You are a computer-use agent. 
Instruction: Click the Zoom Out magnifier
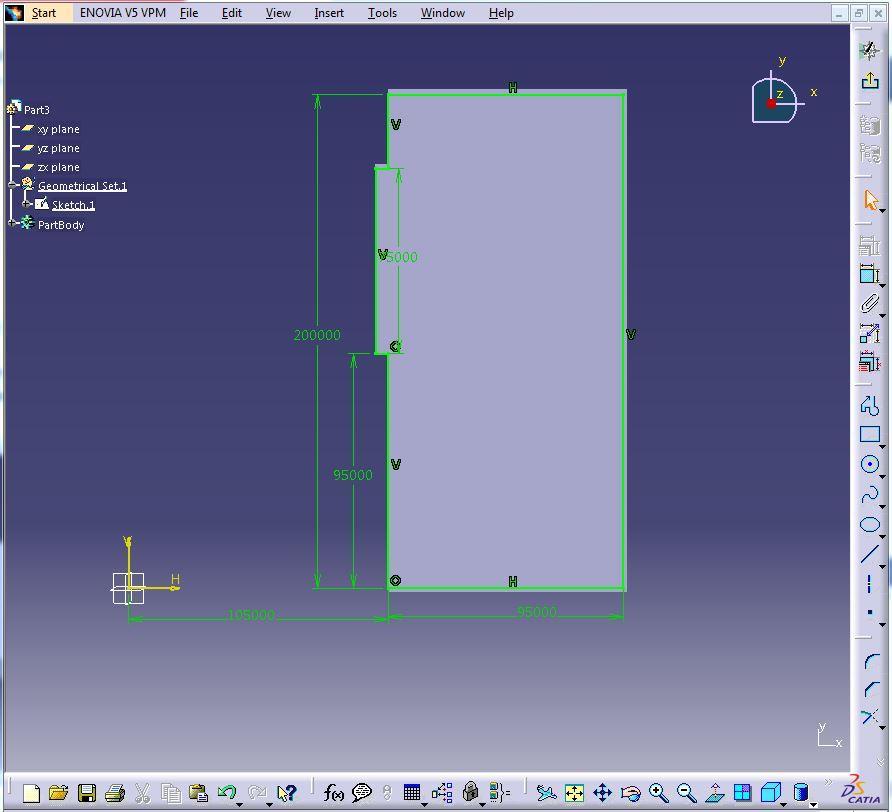[x=687, y=792]
